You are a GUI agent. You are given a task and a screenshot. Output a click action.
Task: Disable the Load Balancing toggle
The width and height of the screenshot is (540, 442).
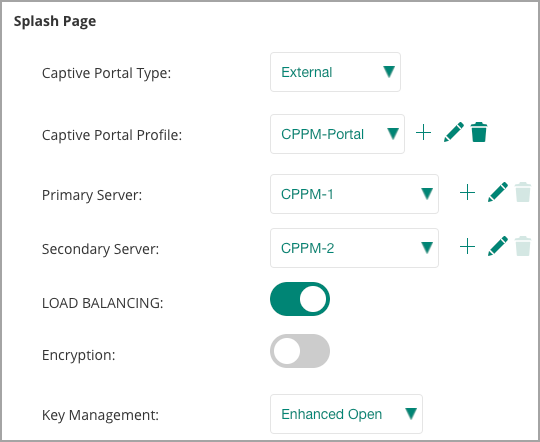[300, 299]
